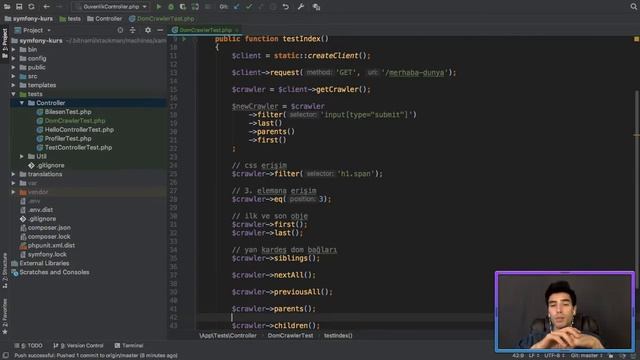Expand the Util folder

pos(22,156)
